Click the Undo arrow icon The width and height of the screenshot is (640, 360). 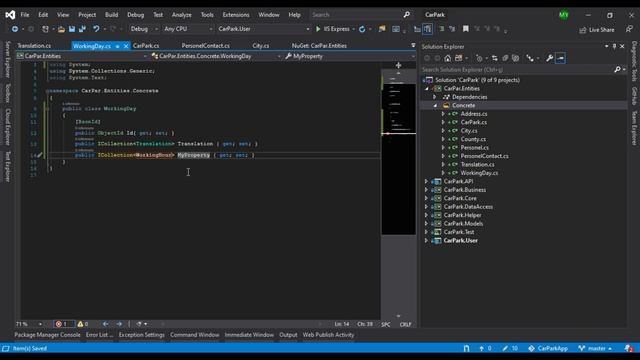point(96,29)
